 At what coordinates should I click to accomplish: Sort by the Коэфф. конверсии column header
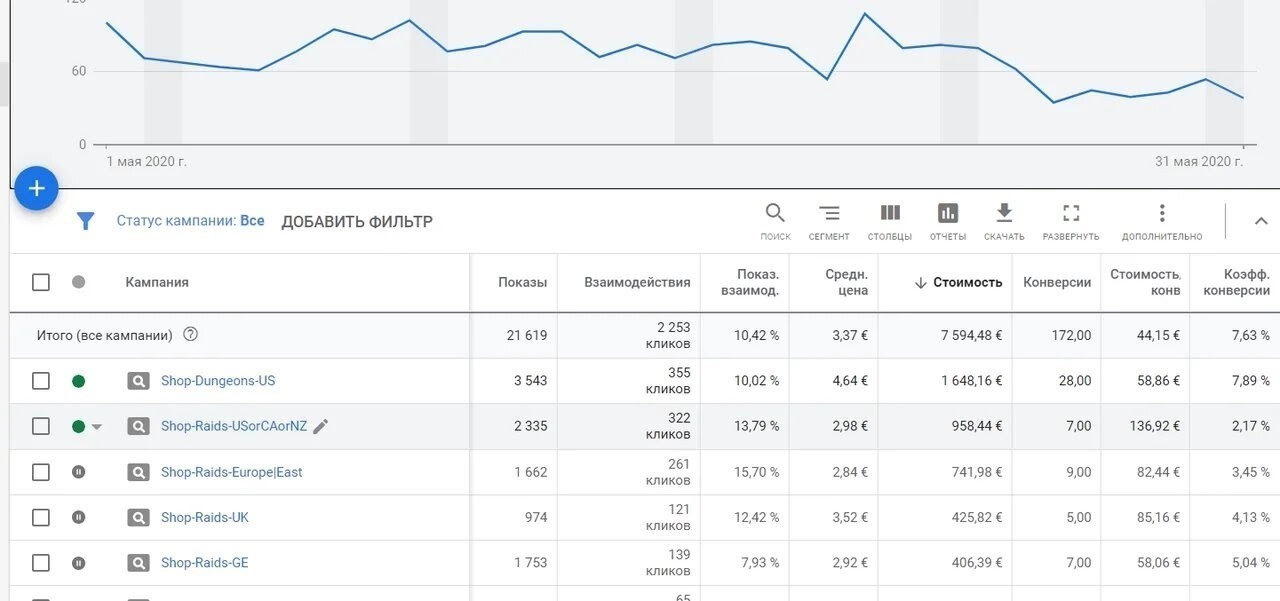[x=1236, y=282]
